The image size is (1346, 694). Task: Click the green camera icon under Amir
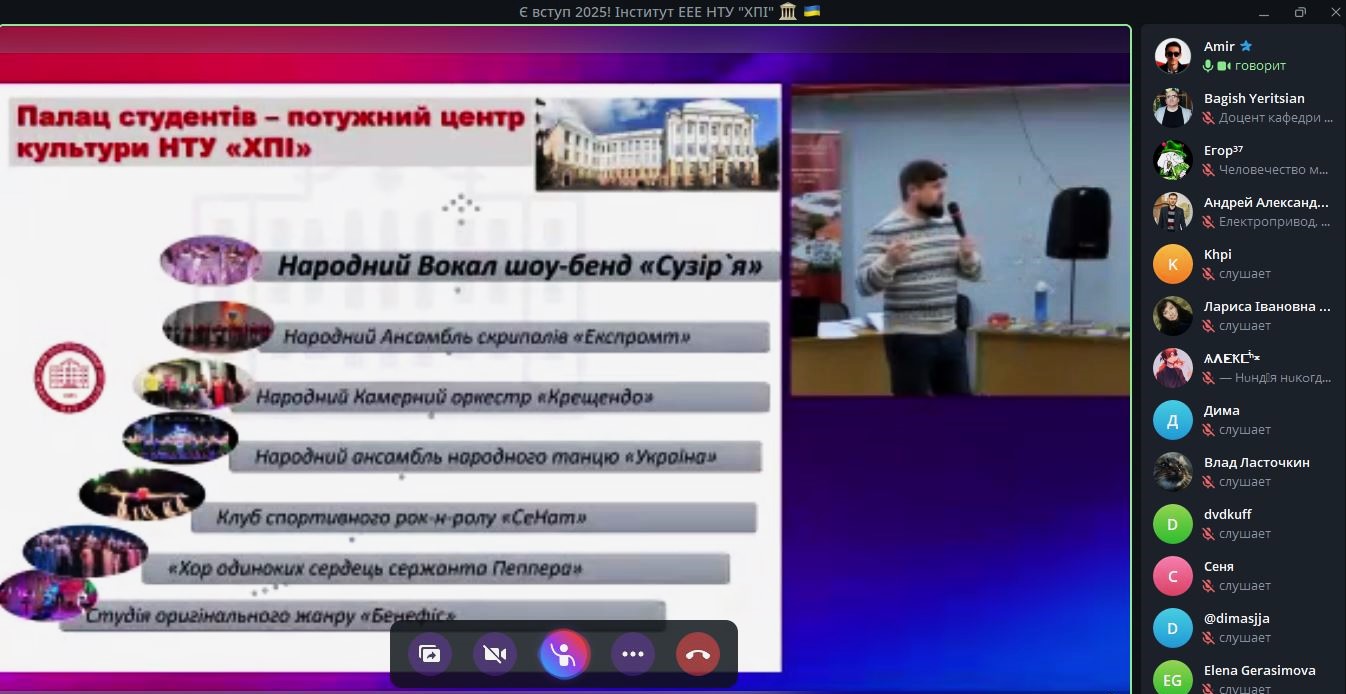point(1223,66)
